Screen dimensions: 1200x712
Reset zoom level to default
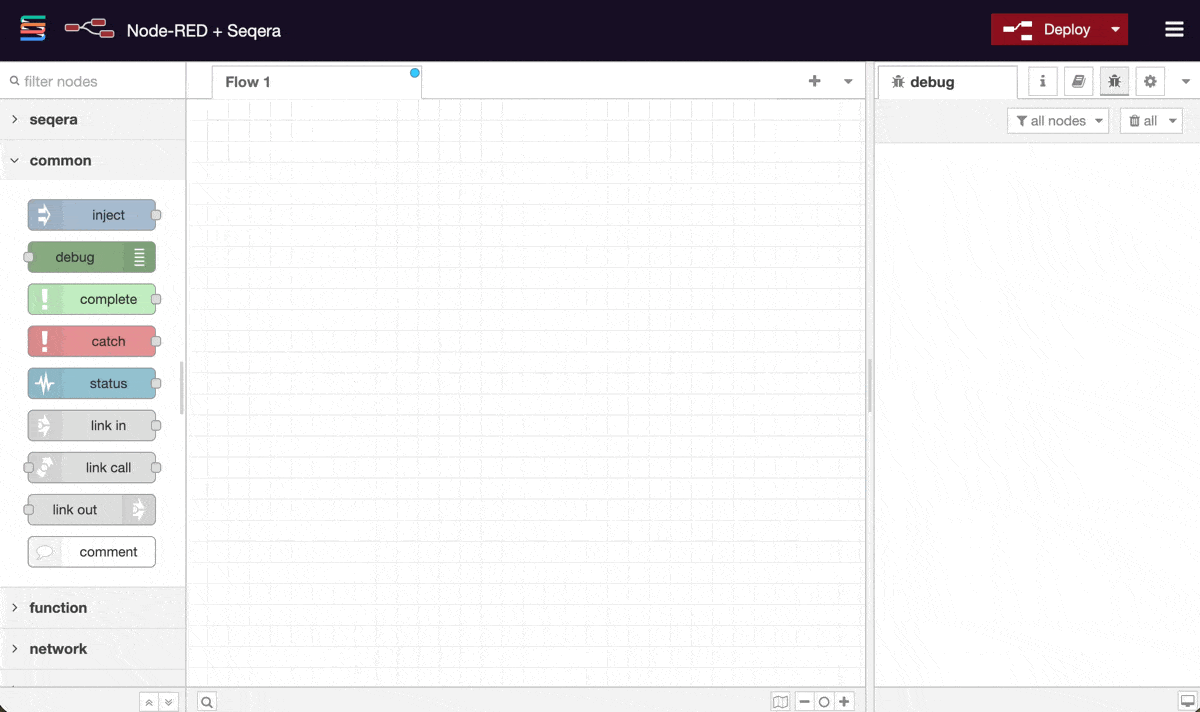(x=824, y=702)
